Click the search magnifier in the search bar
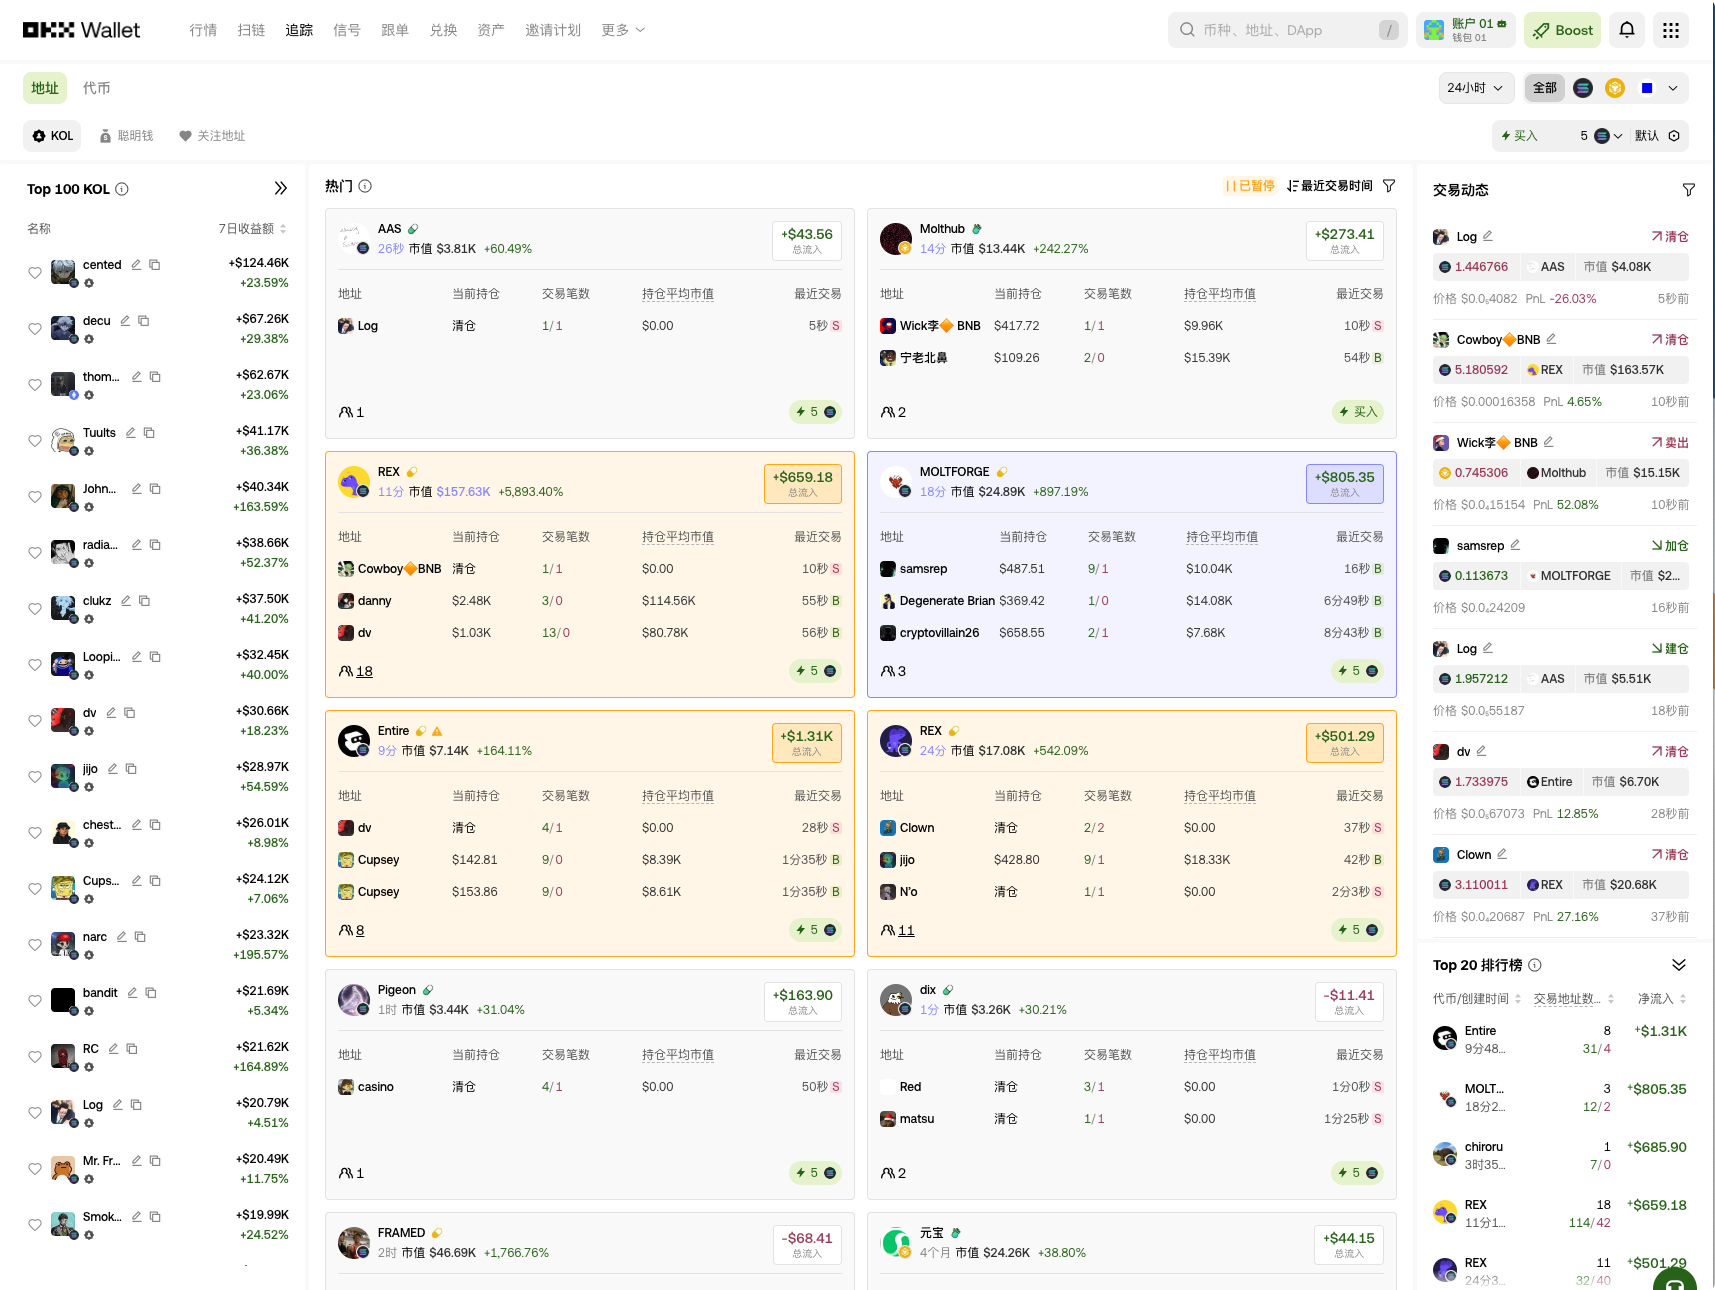Viewport: 1715px width, 1290px height. [1187, 30]
